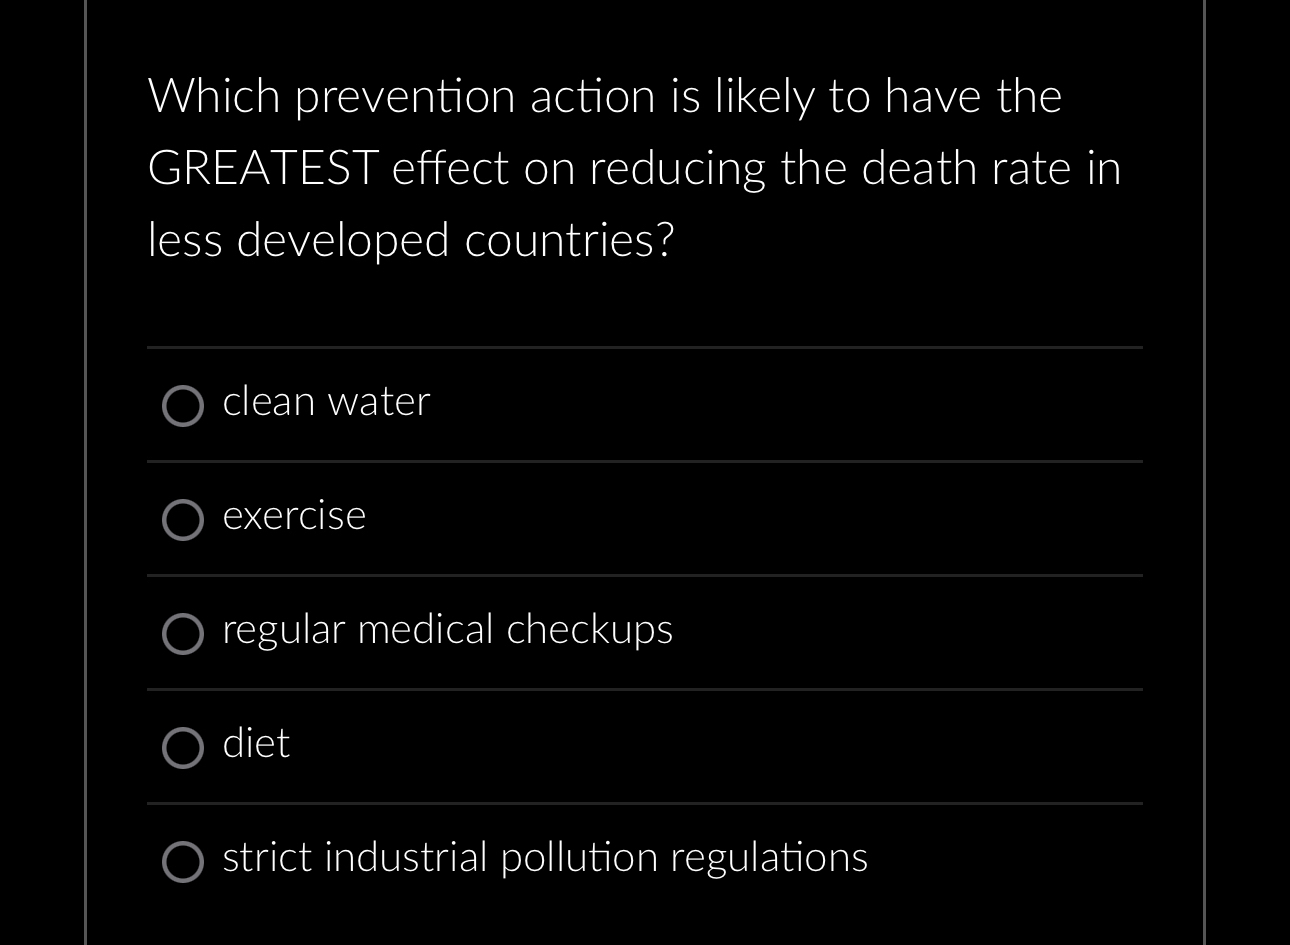Click the 'regular medical checkups' answer text

tap(448, 629)
